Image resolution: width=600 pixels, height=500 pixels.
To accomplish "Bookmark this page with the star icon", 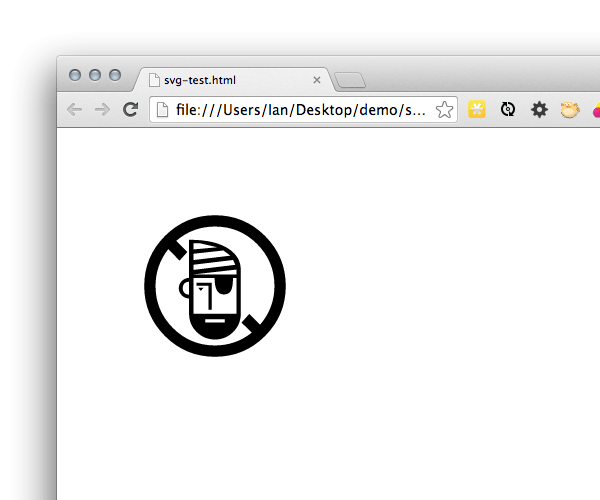I will (x=444, y=110).
